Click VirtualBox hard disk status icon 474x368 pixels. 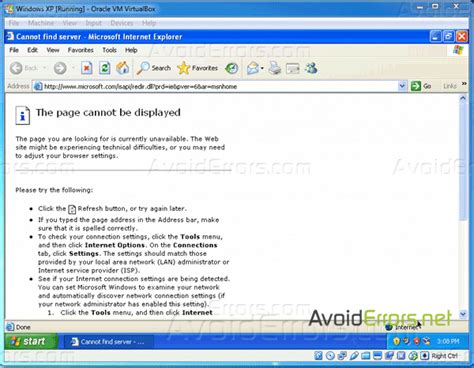tap(318, 356)
